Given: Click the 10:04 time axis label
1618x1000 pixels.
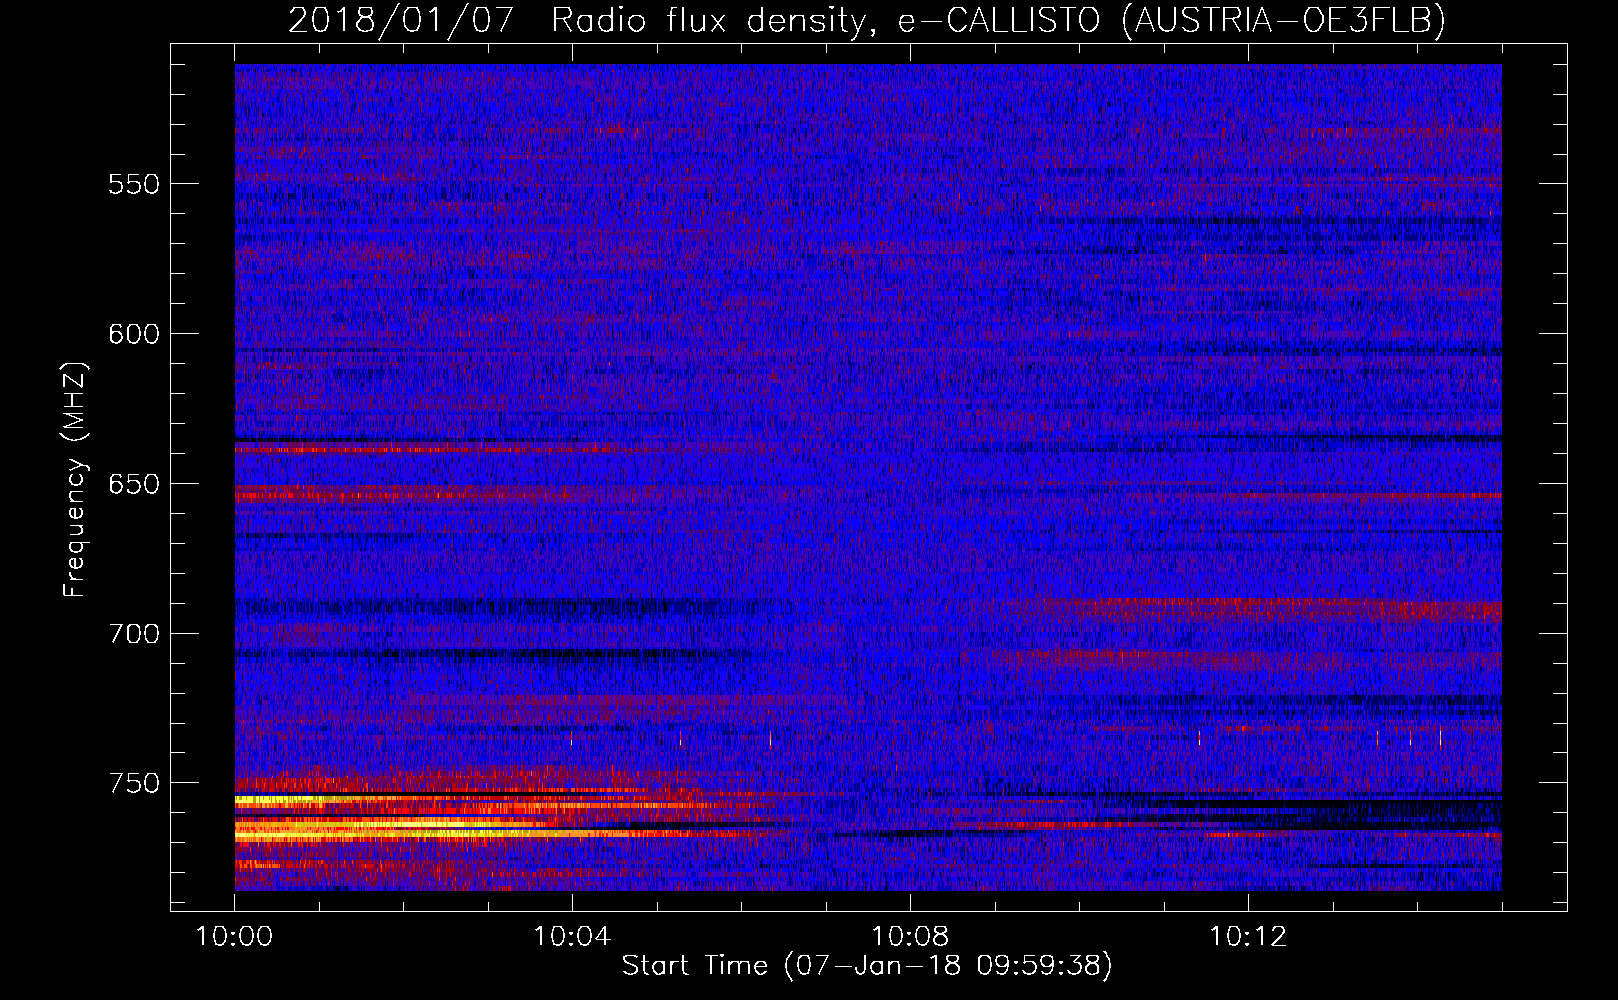Looking at the screenshot, I should [x=572, y=937].
